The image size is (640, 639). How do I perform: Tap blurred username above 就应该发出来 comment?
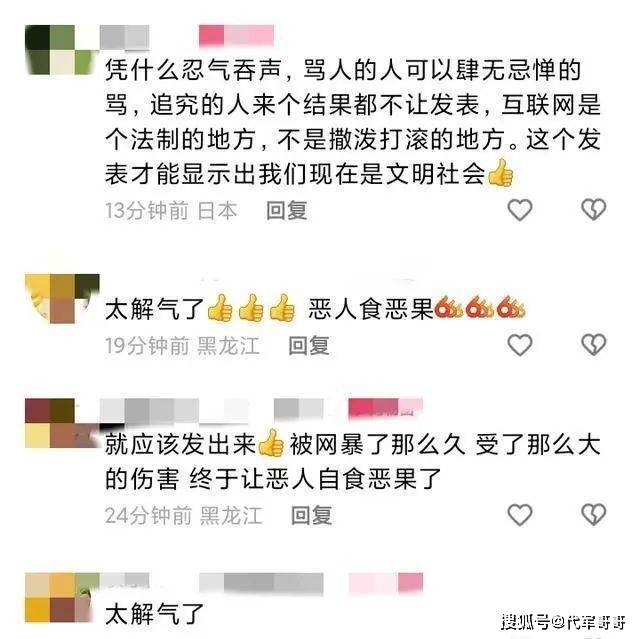point(211,411)
